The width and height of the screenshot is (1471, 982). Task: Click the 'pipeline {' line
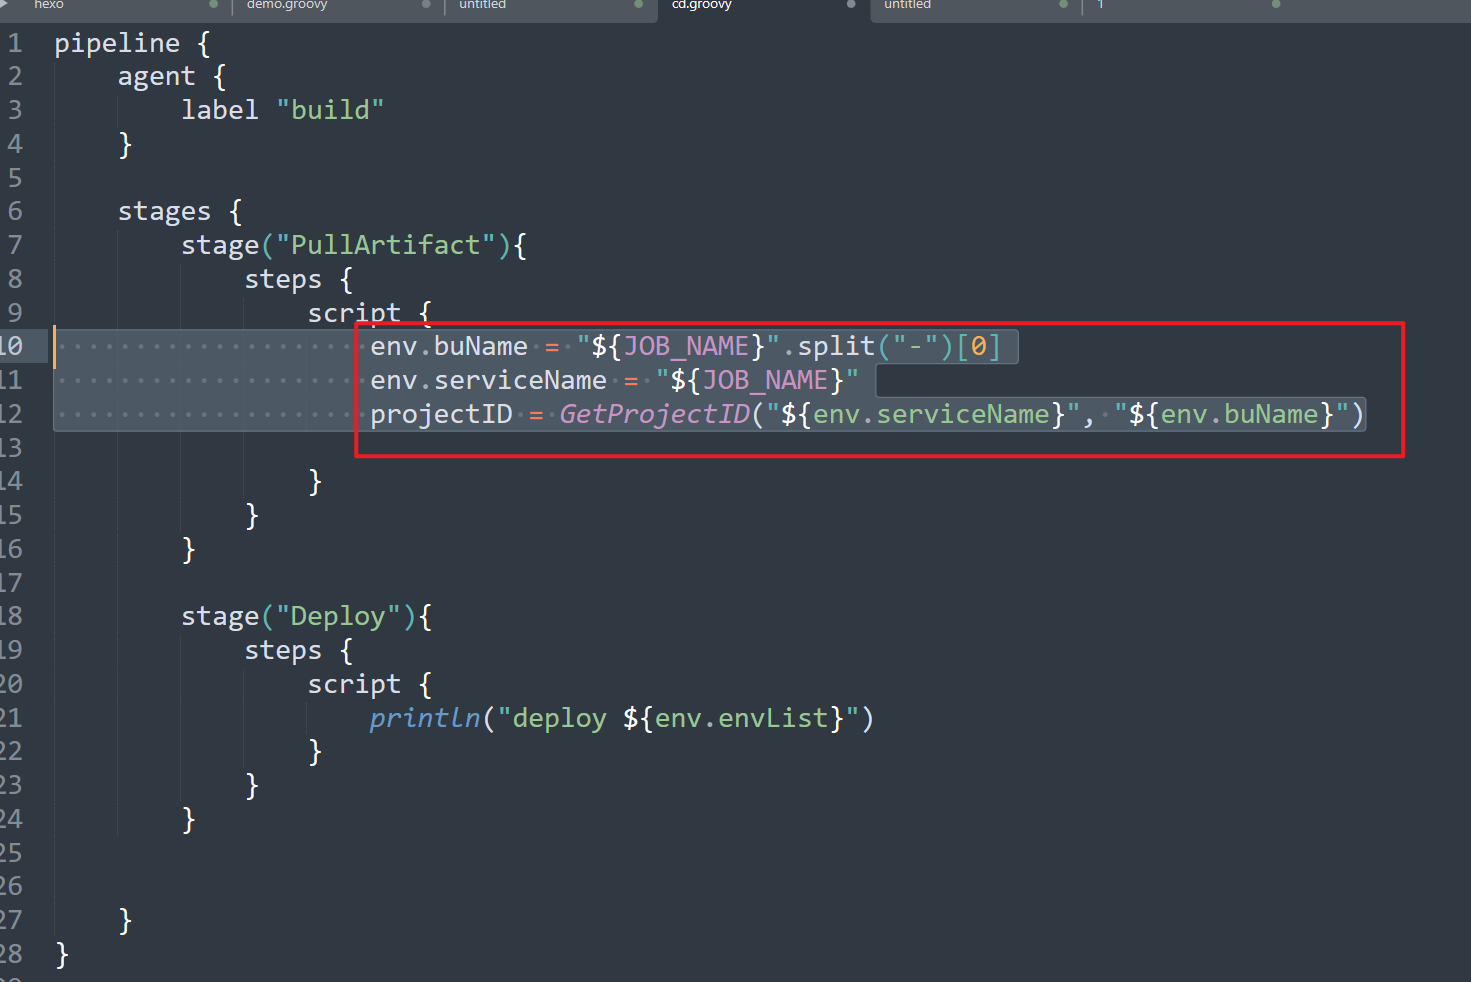click(132, 43)
